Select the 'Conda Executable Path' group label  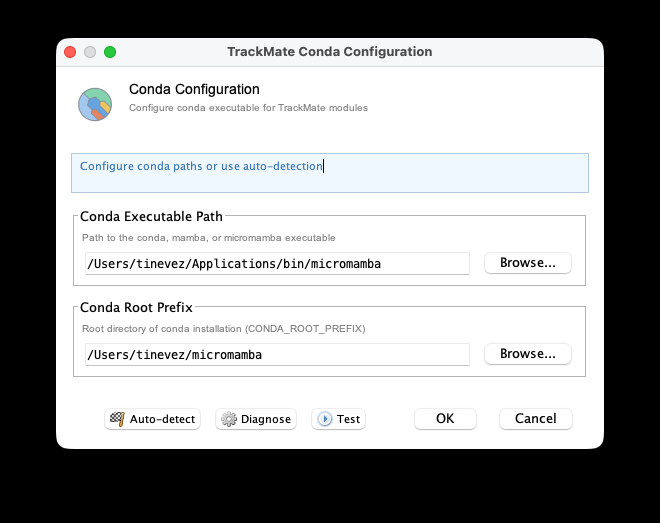click(151, 216)
